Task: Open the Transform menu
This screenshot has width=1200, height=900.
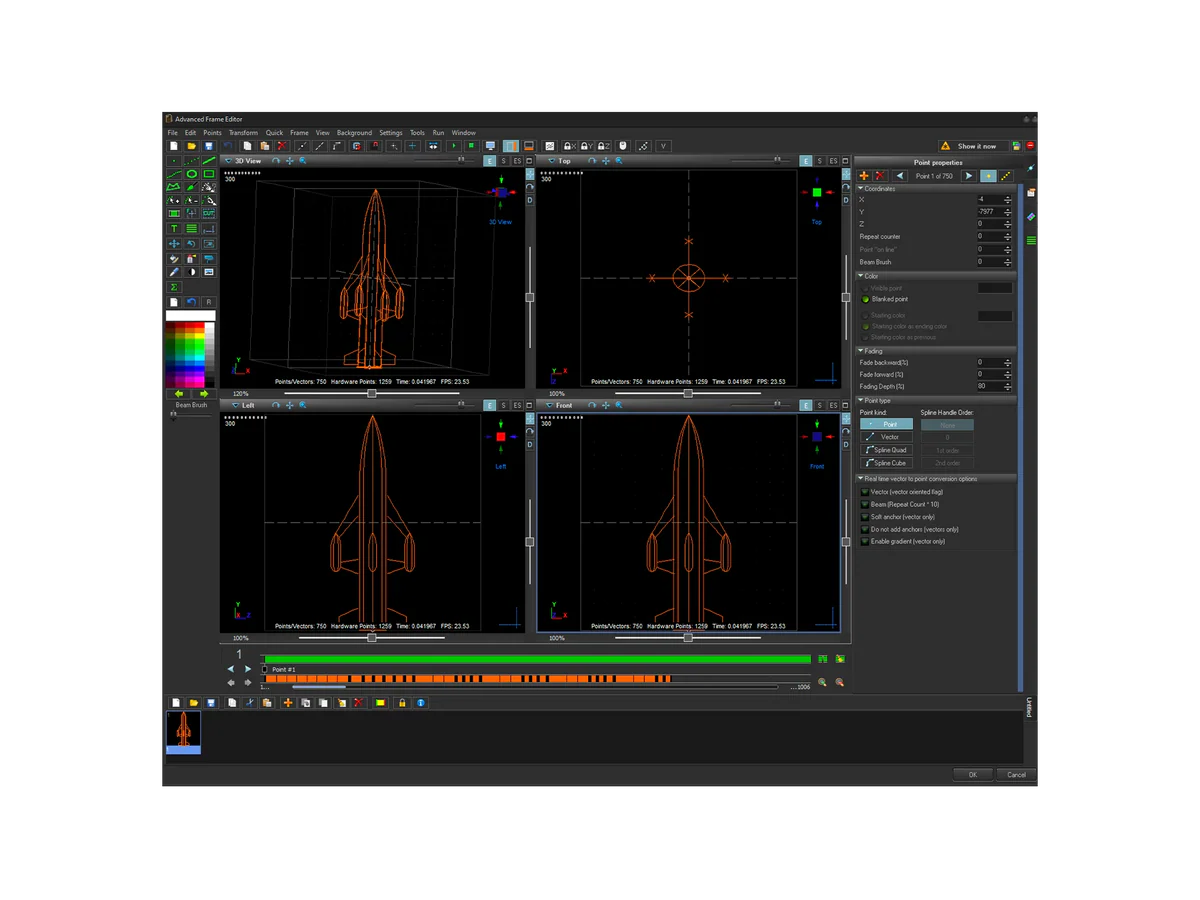Action: tap(243, 133)
